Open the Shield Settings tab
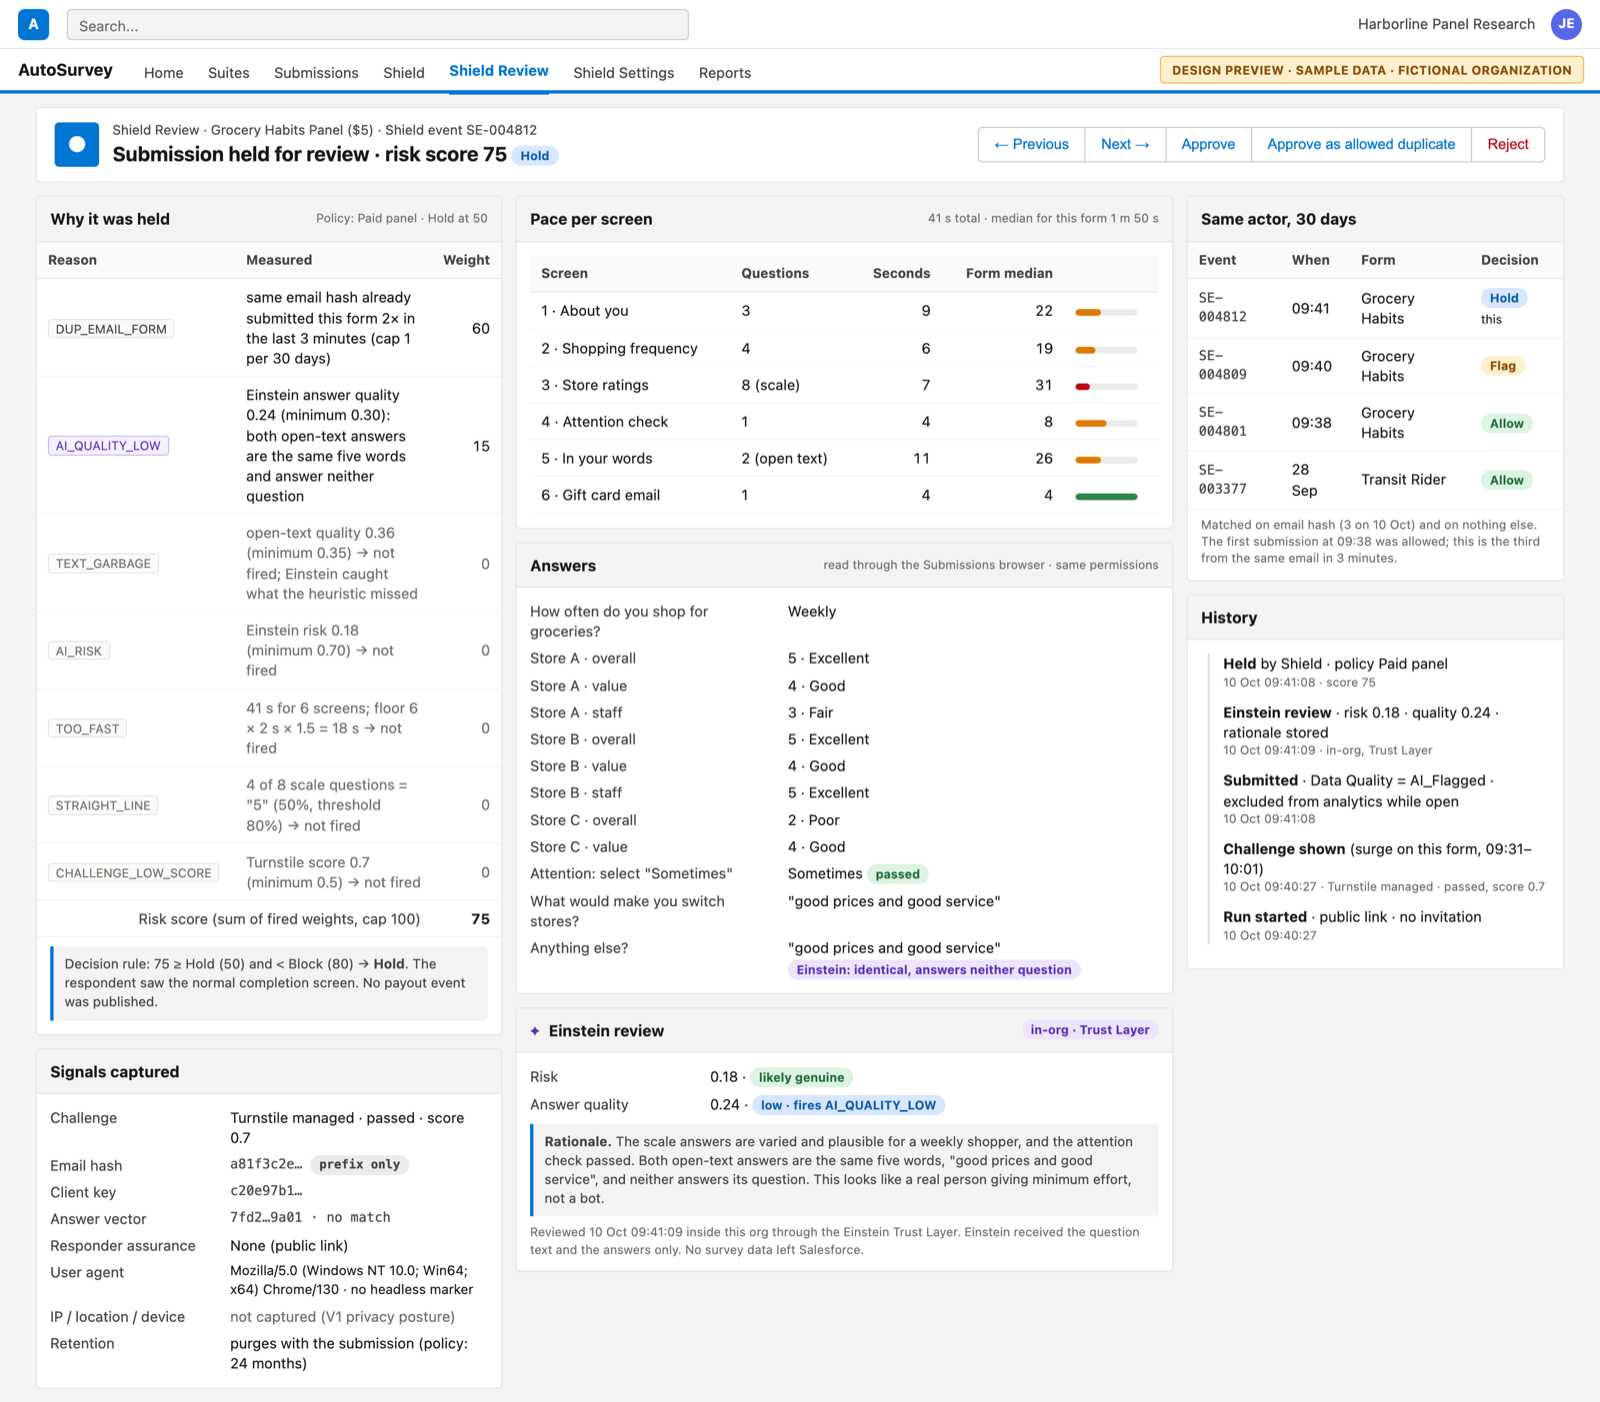Image resolution: width=1600 pixels, height=1402 pixels. coord(624,73)
